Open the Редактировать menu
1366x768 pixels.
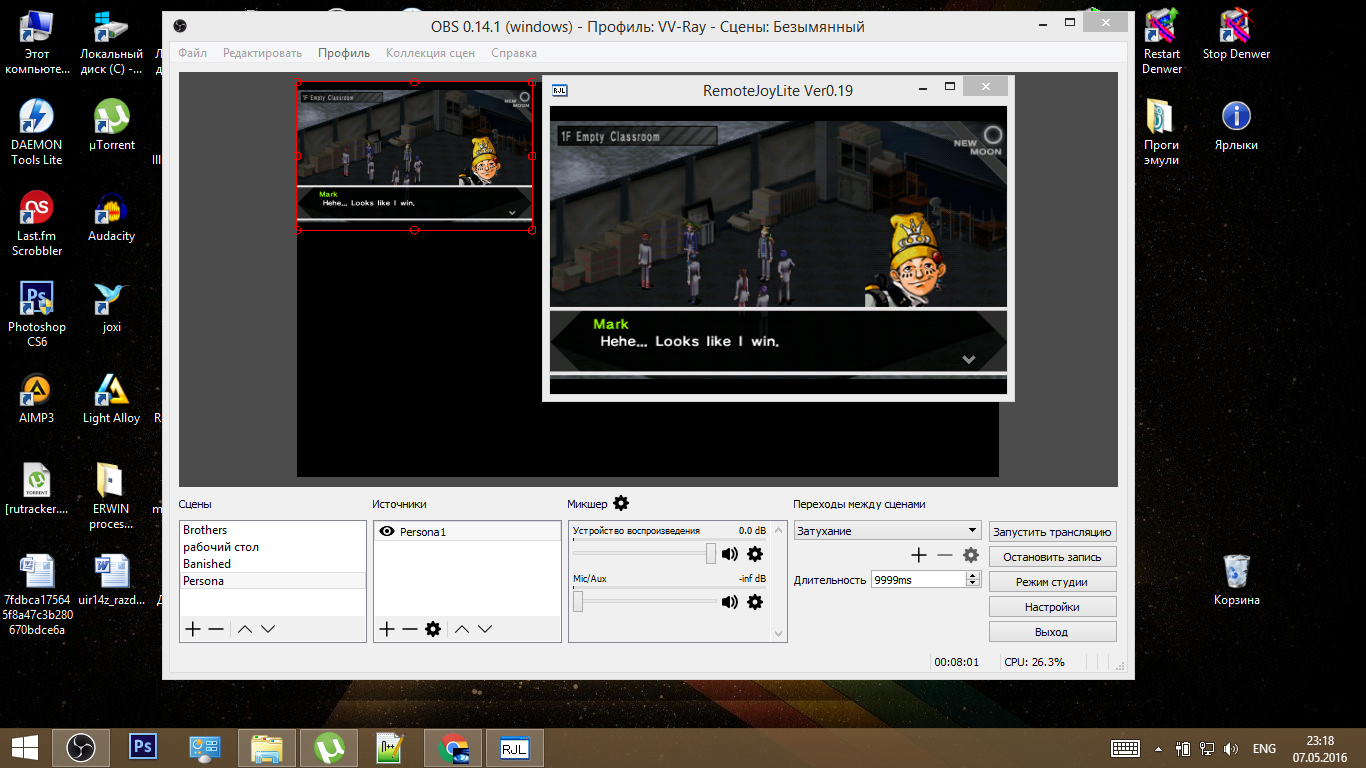point(262,53)
